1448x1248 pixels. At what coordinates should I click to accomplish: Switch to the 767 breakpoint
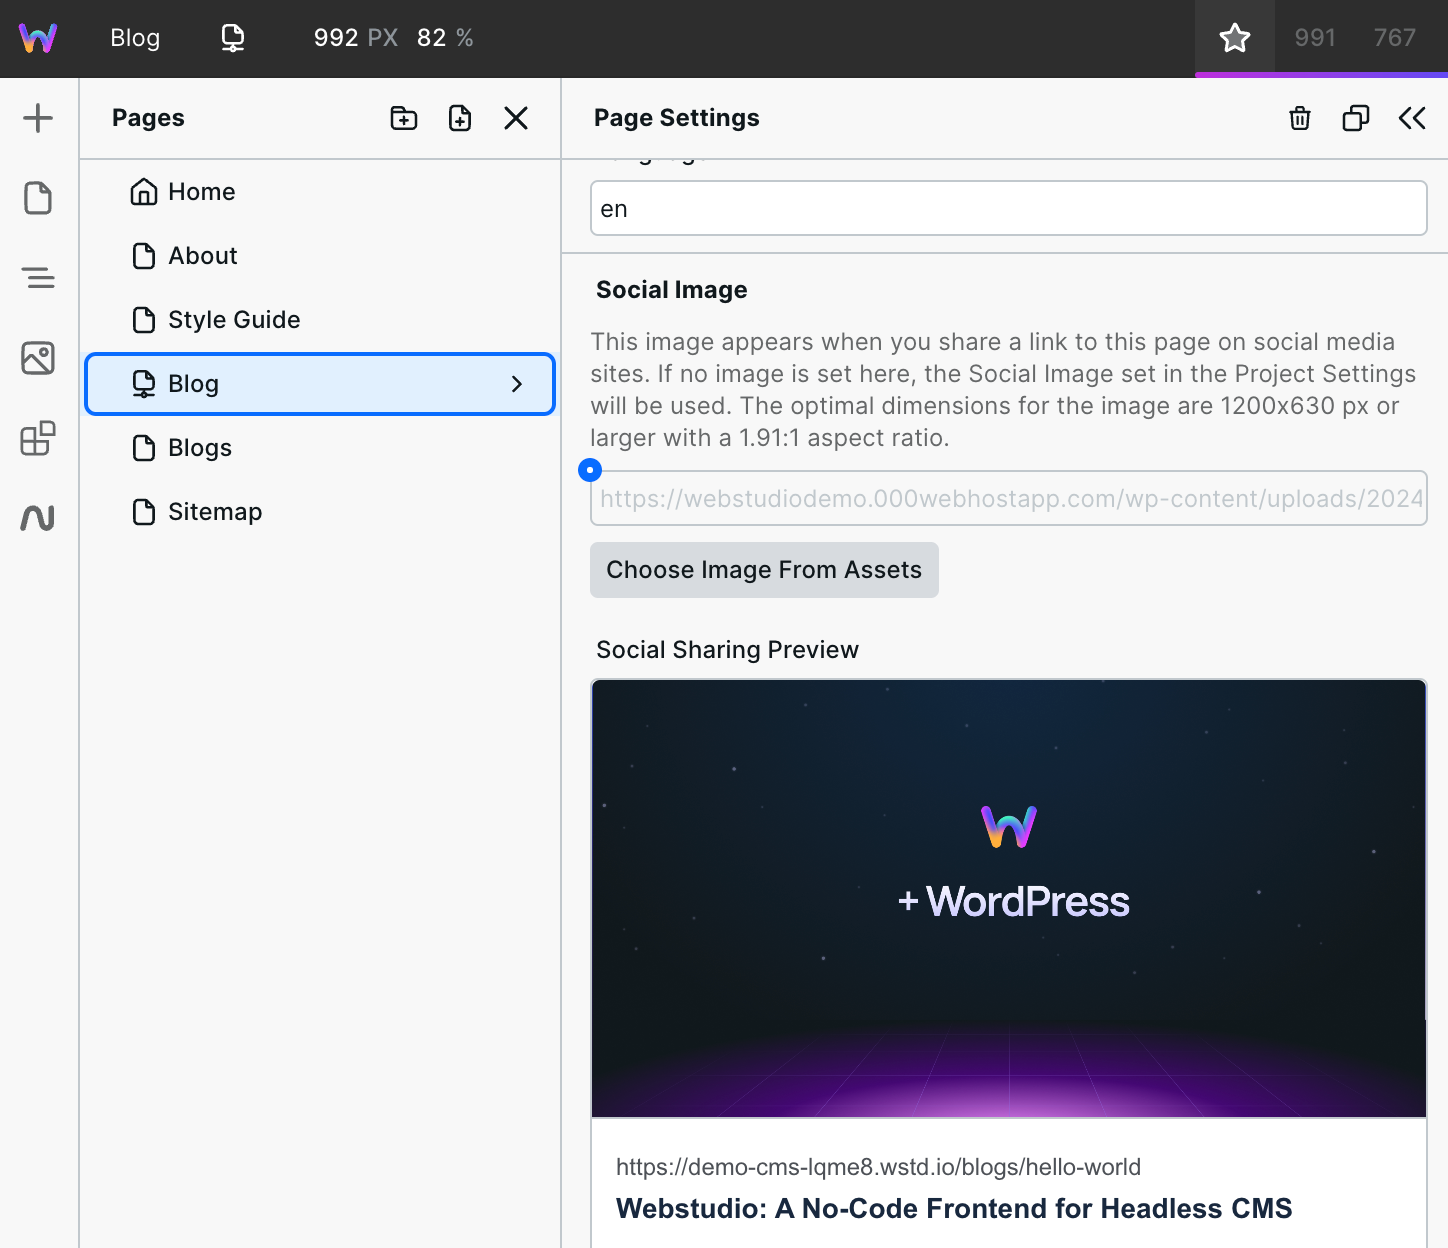tap(1394, 37)
